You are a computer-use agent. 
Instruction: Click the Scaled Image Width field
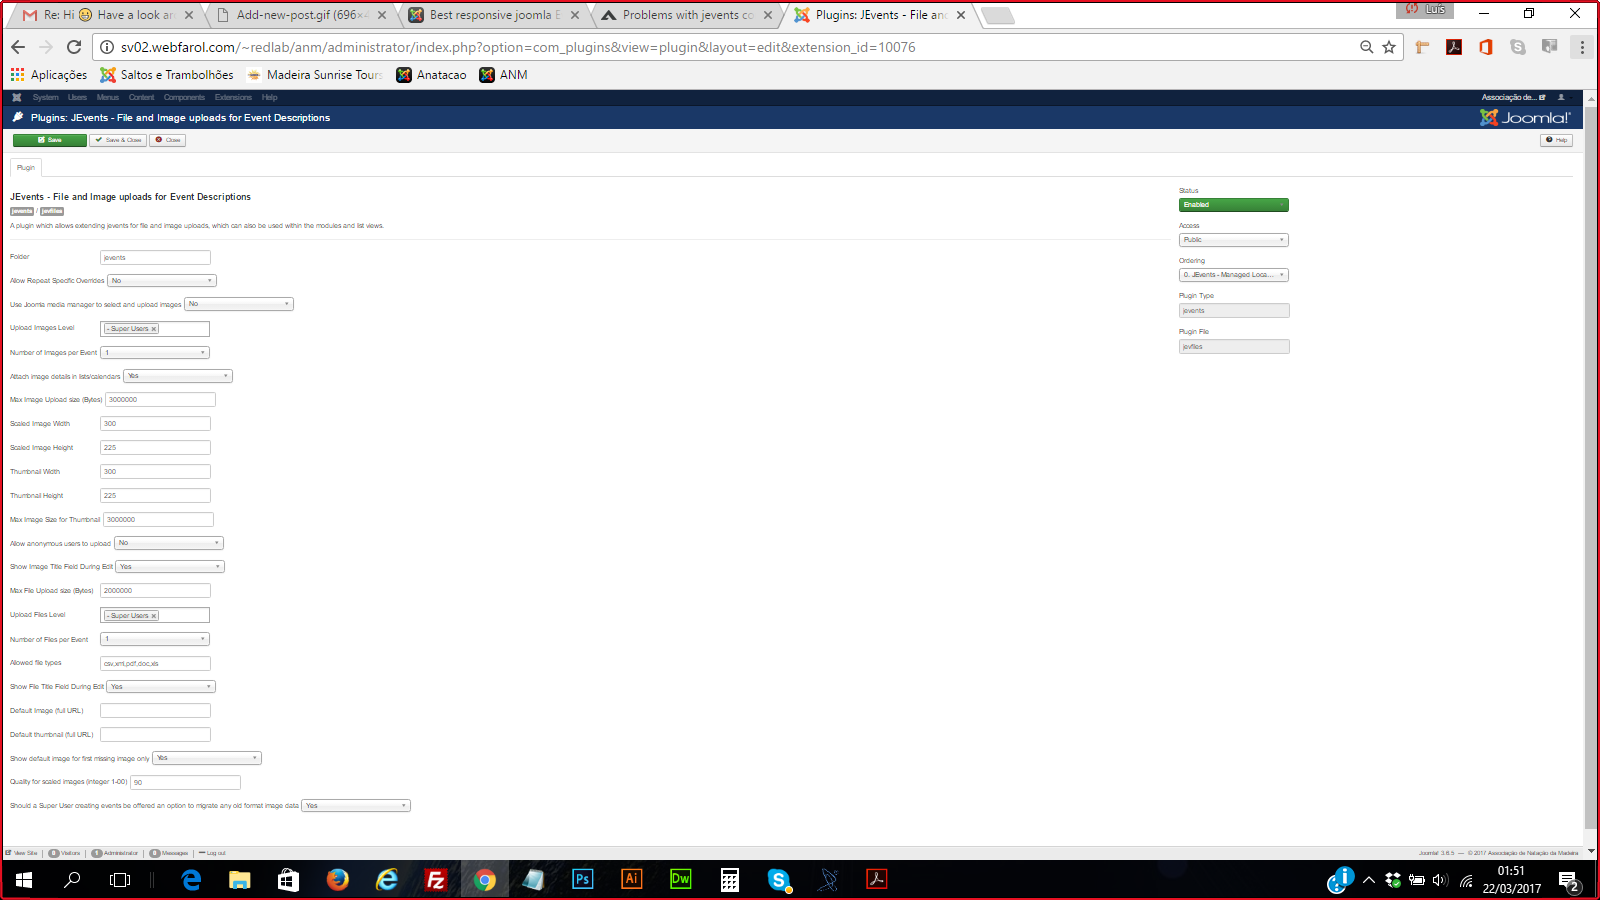tap(155, 424)
